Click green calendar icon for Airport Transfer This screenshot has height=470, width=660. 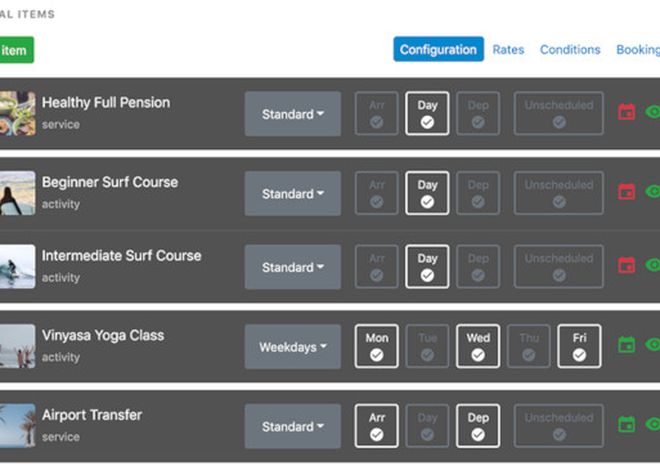[x=627, y=425]
